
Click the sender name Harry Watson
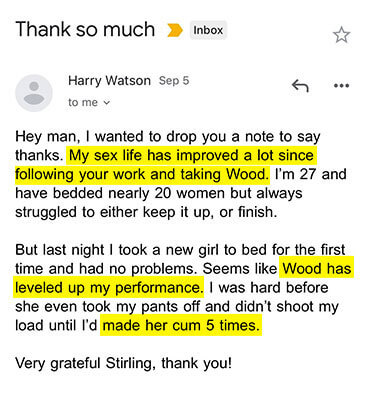click(109, 81)
